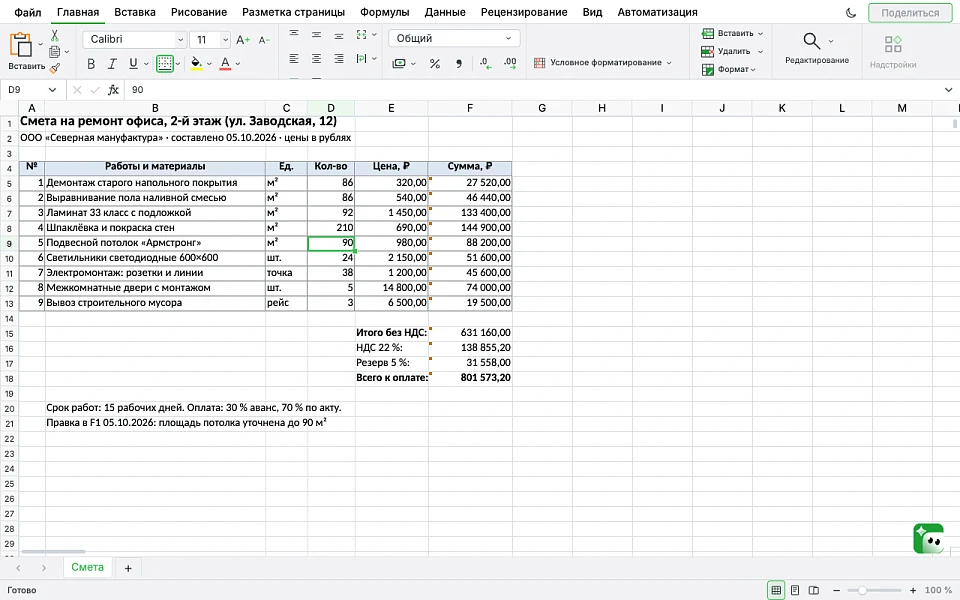Click the formula bar confirm checkmark
This screenshot has width=960, height=600.
click(x=95, y=90)
